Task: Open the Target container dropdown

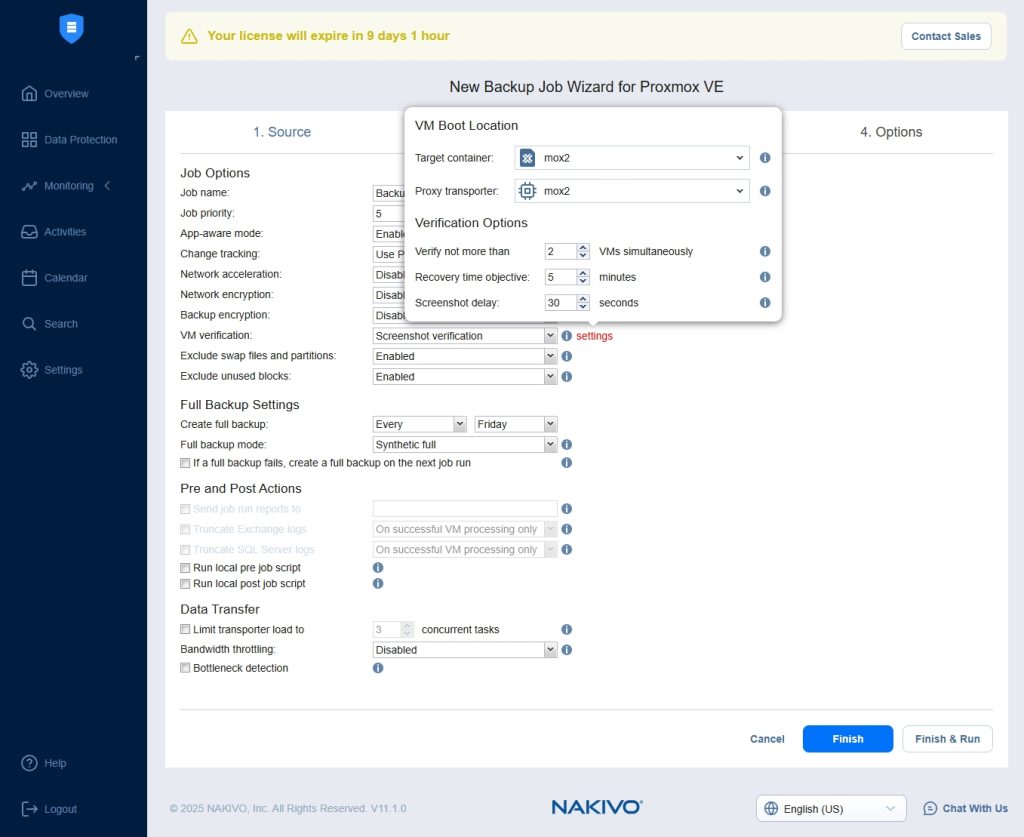Action: pos(632,158)
